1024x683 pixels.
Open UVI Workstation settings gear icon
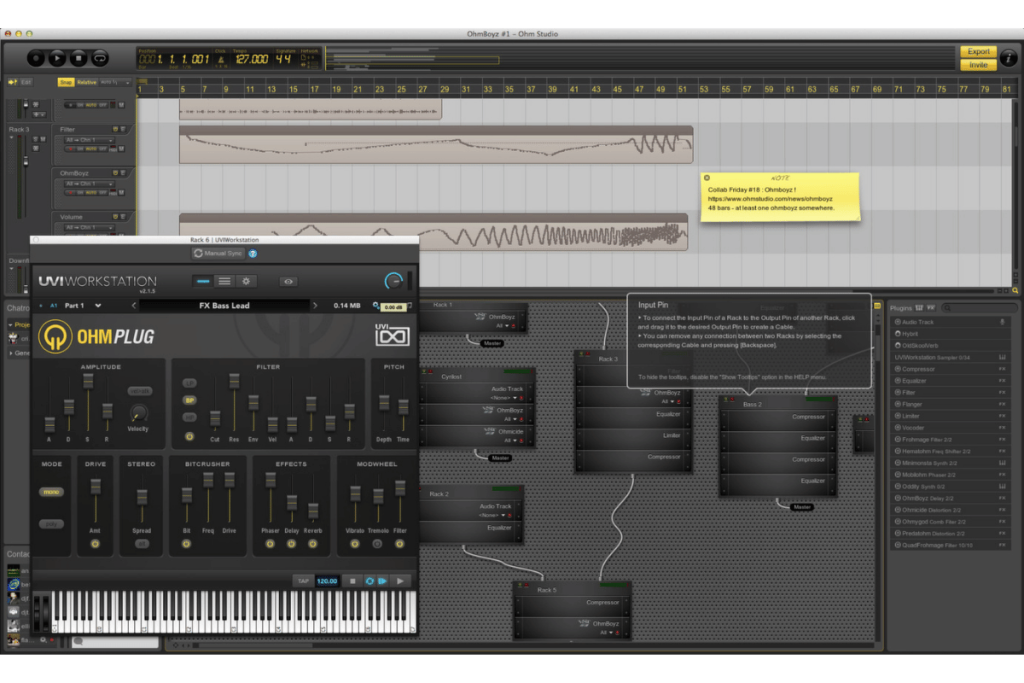[246, 281]
